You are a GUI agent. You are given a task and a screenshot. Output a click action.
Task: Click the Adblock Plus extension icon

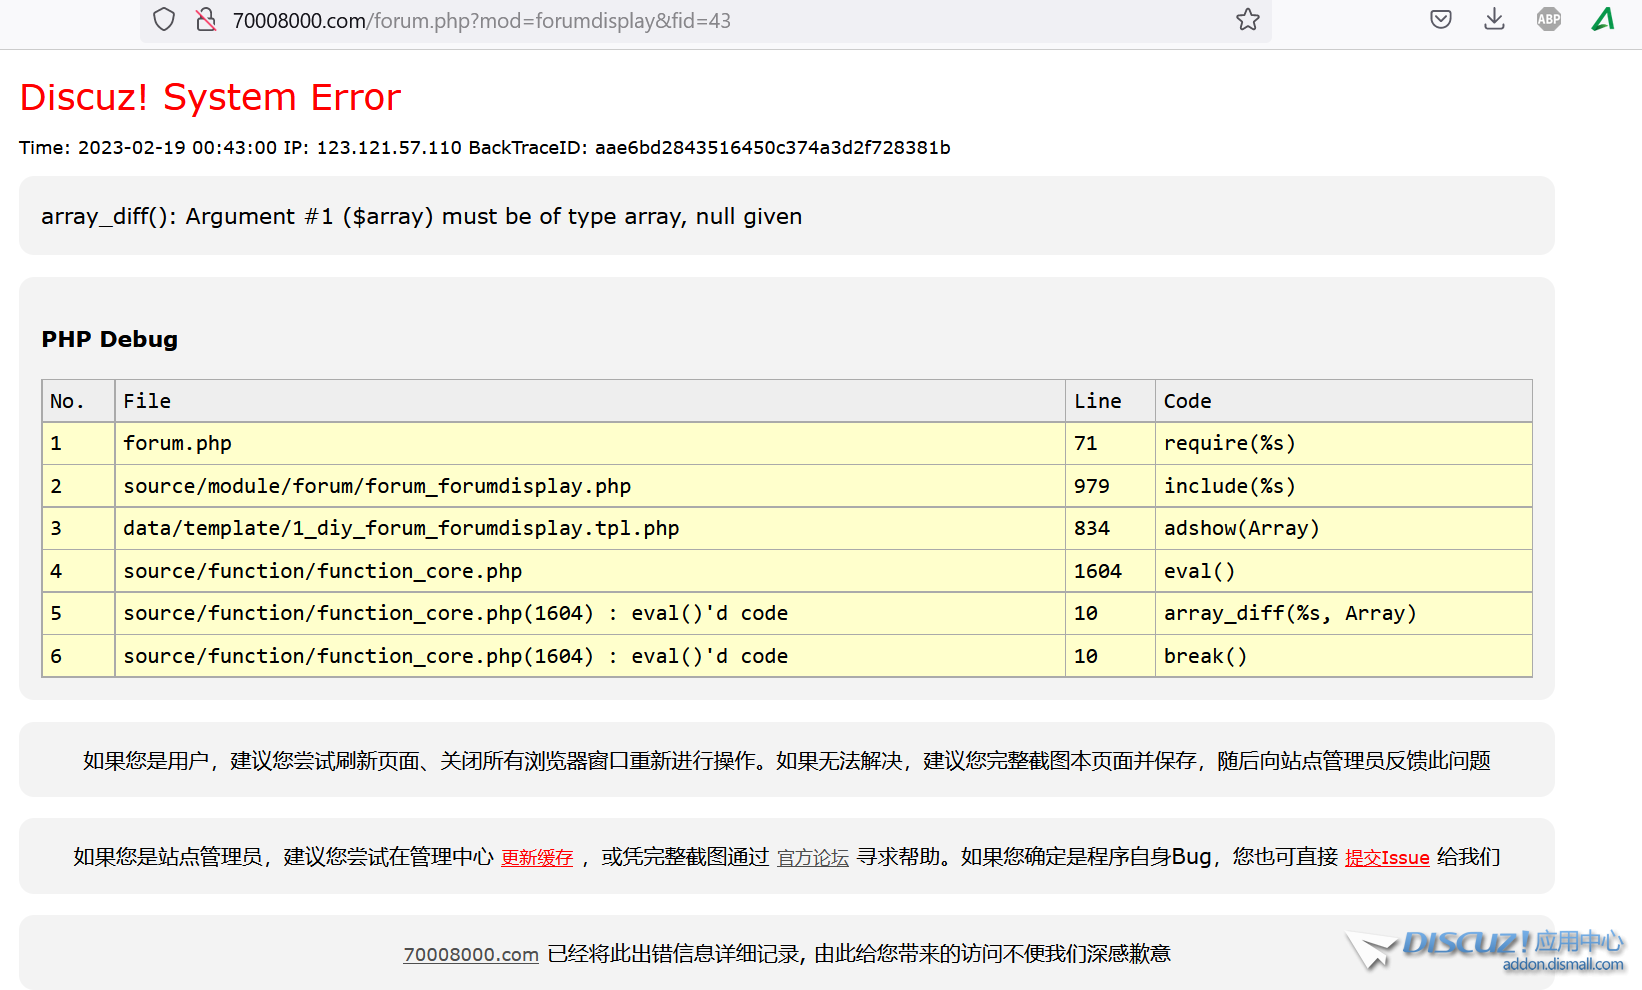[1548, 20]
